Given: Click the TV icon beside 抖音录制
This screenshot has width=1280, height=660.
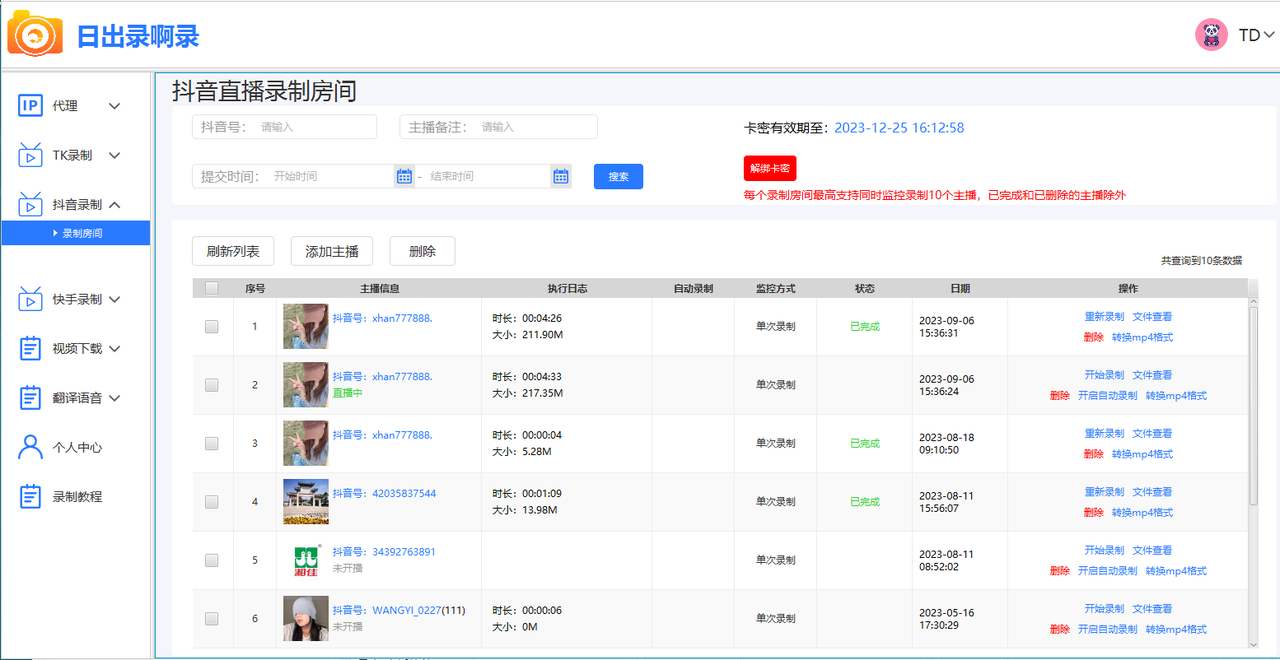Looking at the screenshot, I should point(31,204).
